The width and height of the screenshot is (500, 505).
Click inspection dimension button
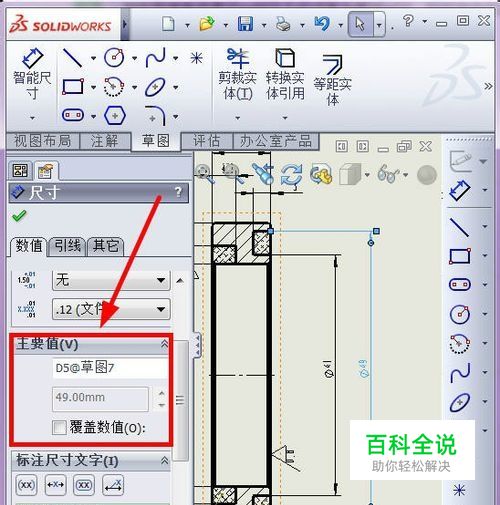coord(84,485)
